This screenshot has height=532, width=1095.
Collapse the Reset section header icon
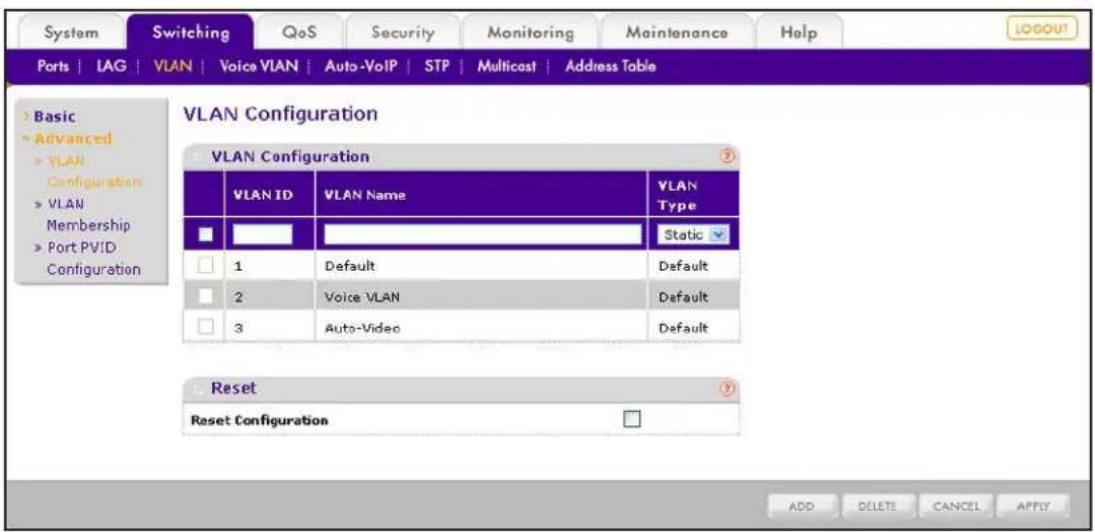(198, 389)
